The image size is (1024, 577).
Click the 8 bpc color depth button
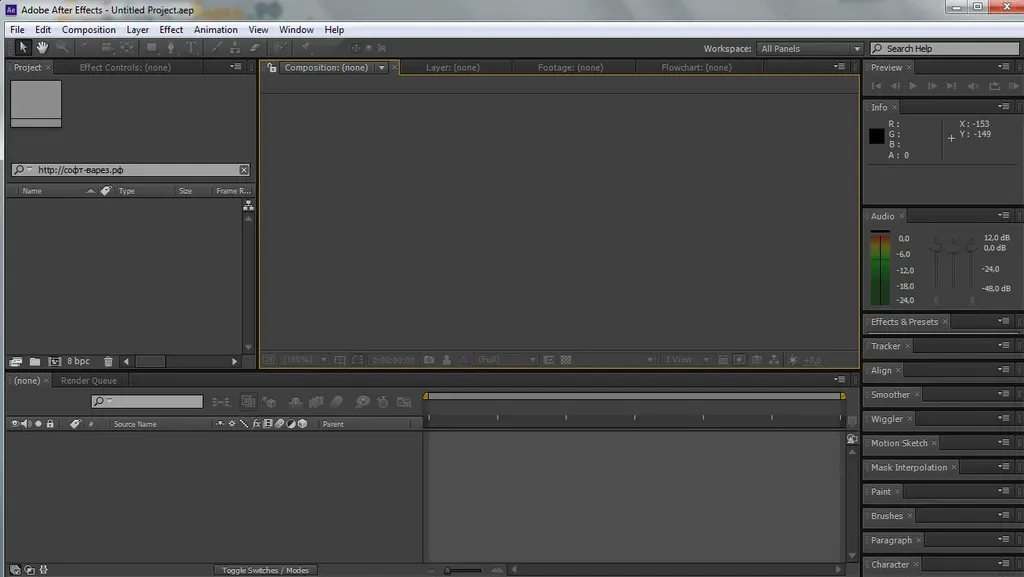[78, 361]
